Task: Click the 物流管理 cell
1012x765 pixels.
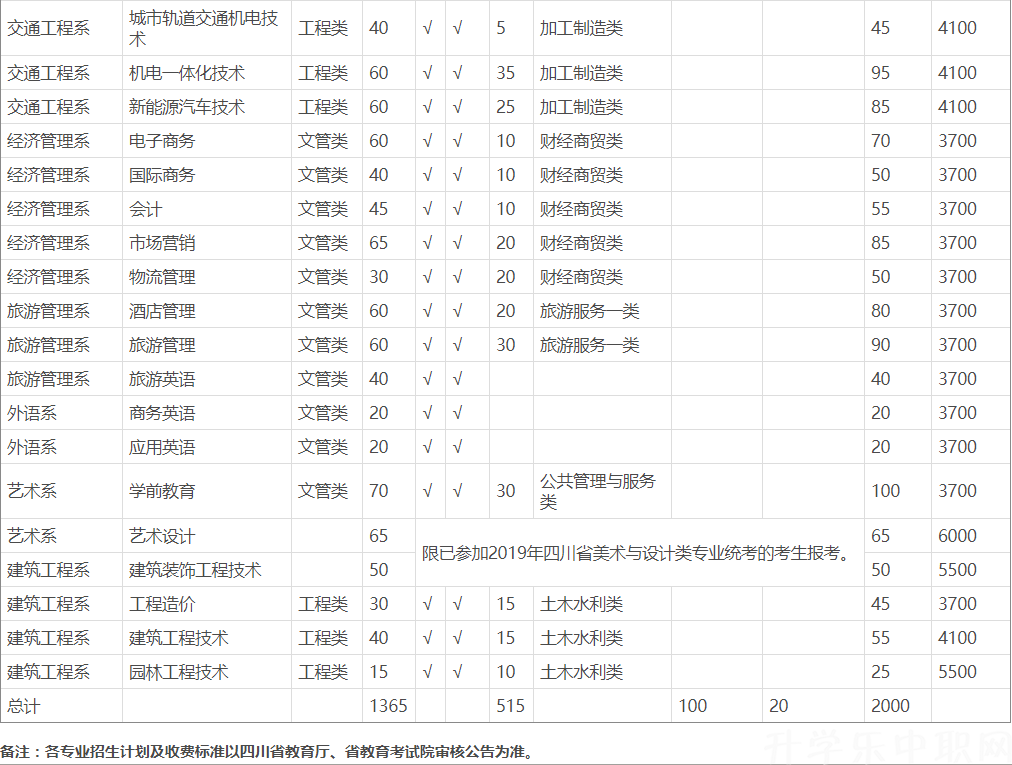Action: click(x=207, y=277)
